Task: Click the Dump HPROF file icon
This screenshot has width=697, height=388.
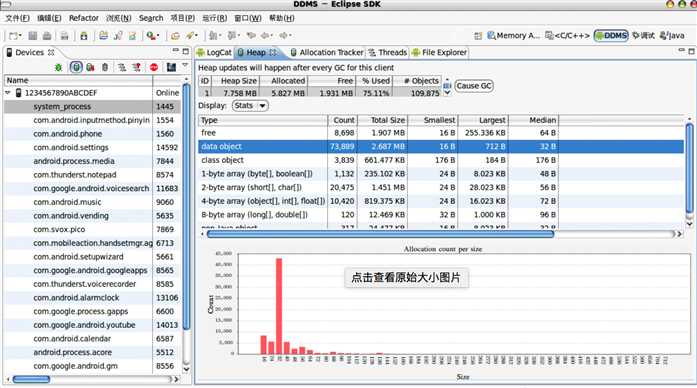Action: (x=91, y=68)
